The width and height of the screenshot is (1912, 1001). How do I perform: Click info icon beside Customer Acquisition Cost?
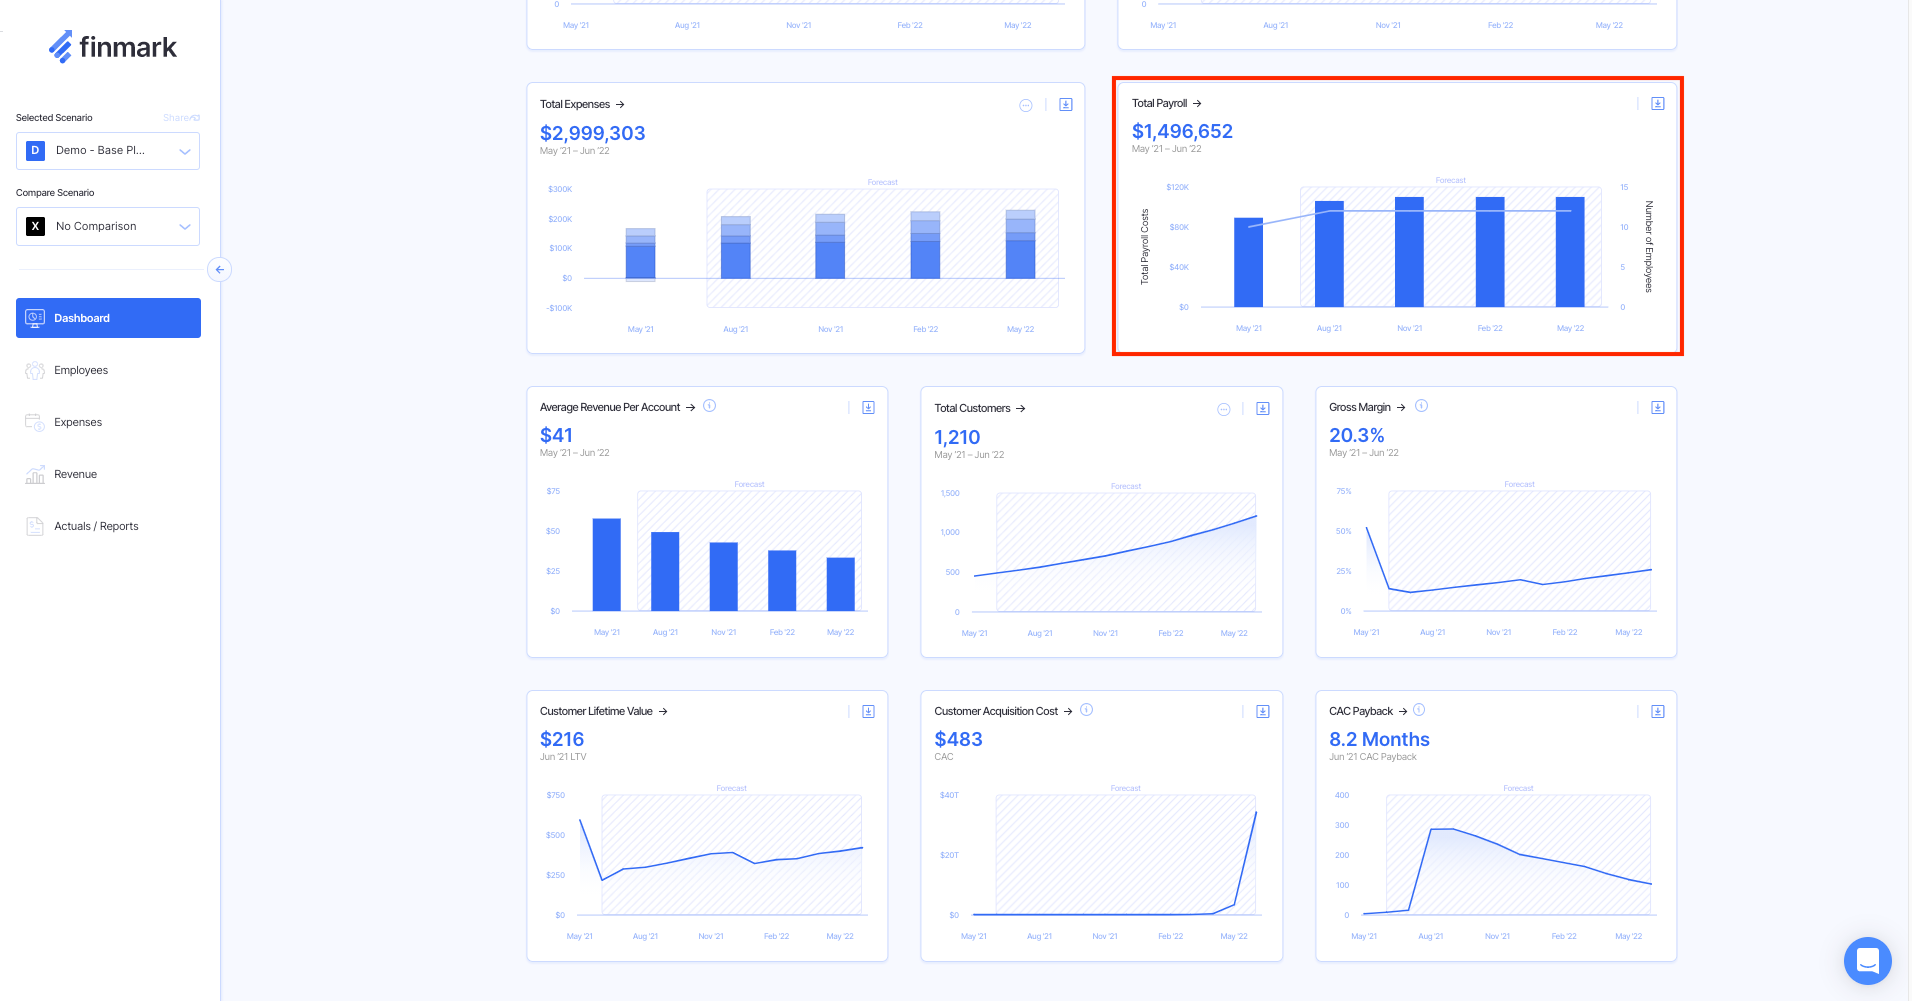point(1086,710)
